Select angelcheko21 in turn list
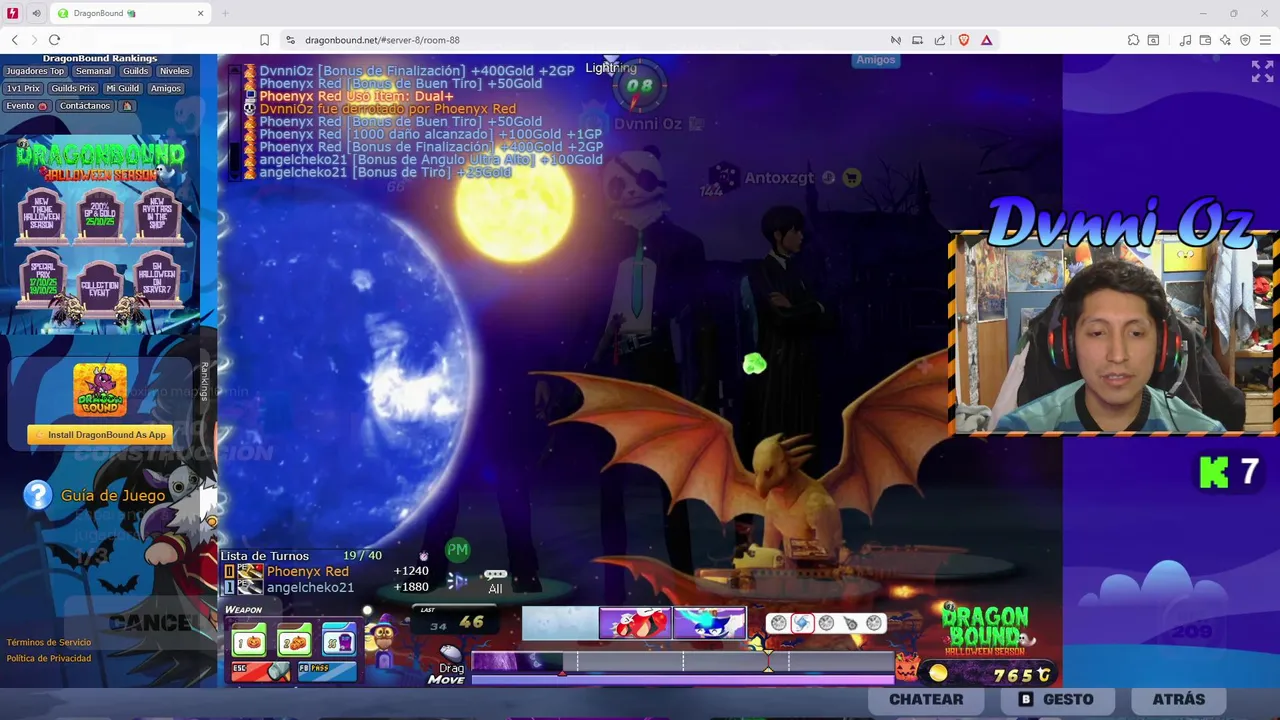This screenshot has height=720, width=1280. click(x=310, y=587)
